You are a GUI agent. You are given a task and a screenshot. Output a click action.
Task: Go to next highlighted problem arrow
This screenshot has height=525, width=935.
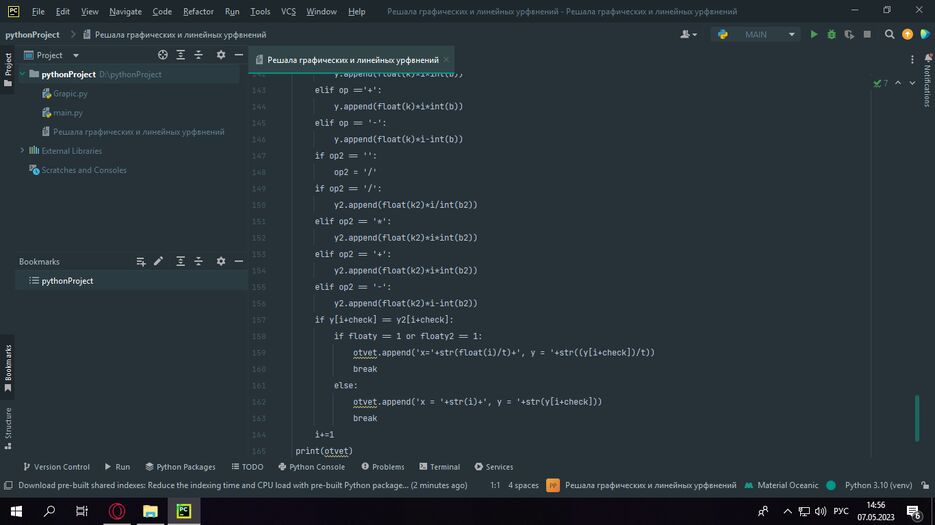coord(912,83)
